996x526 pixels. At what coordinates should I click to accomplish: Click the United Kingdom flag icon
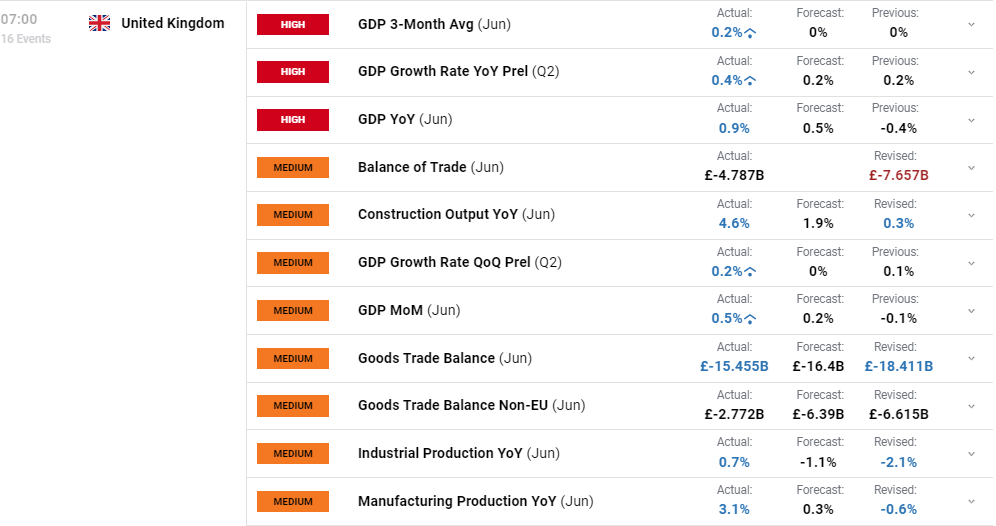point(99,24)
